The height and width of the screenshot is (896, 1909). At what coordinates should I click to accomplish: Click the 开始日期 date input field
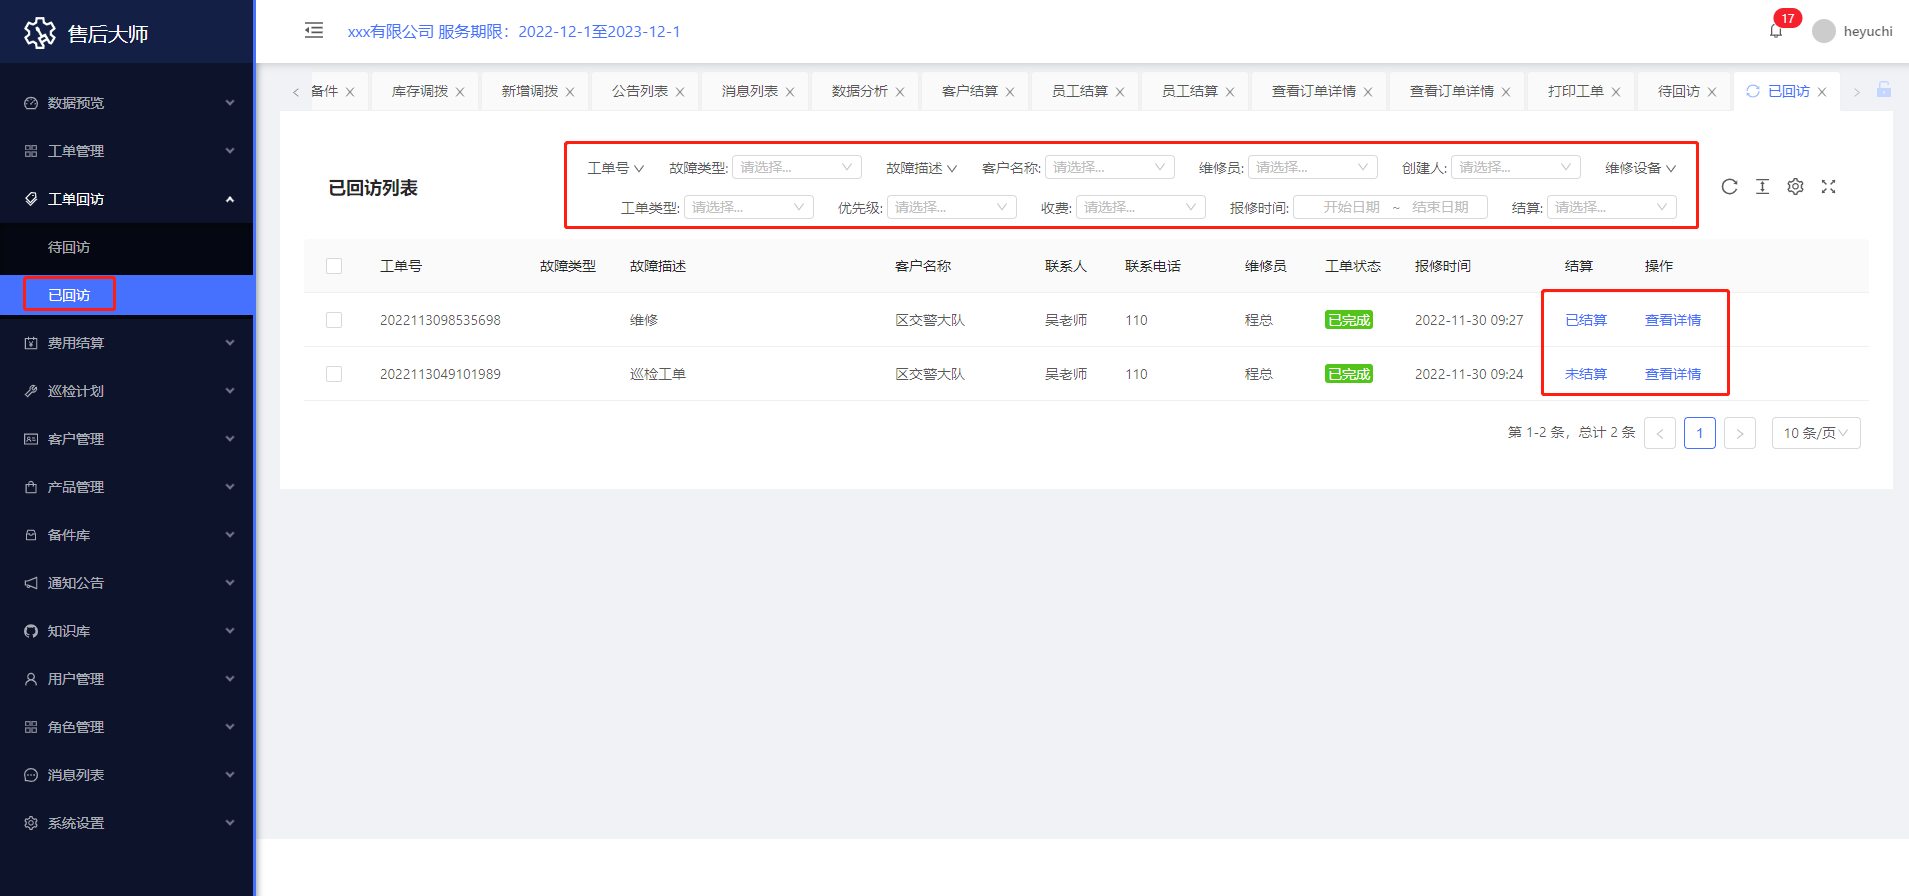pos(1350,207)
